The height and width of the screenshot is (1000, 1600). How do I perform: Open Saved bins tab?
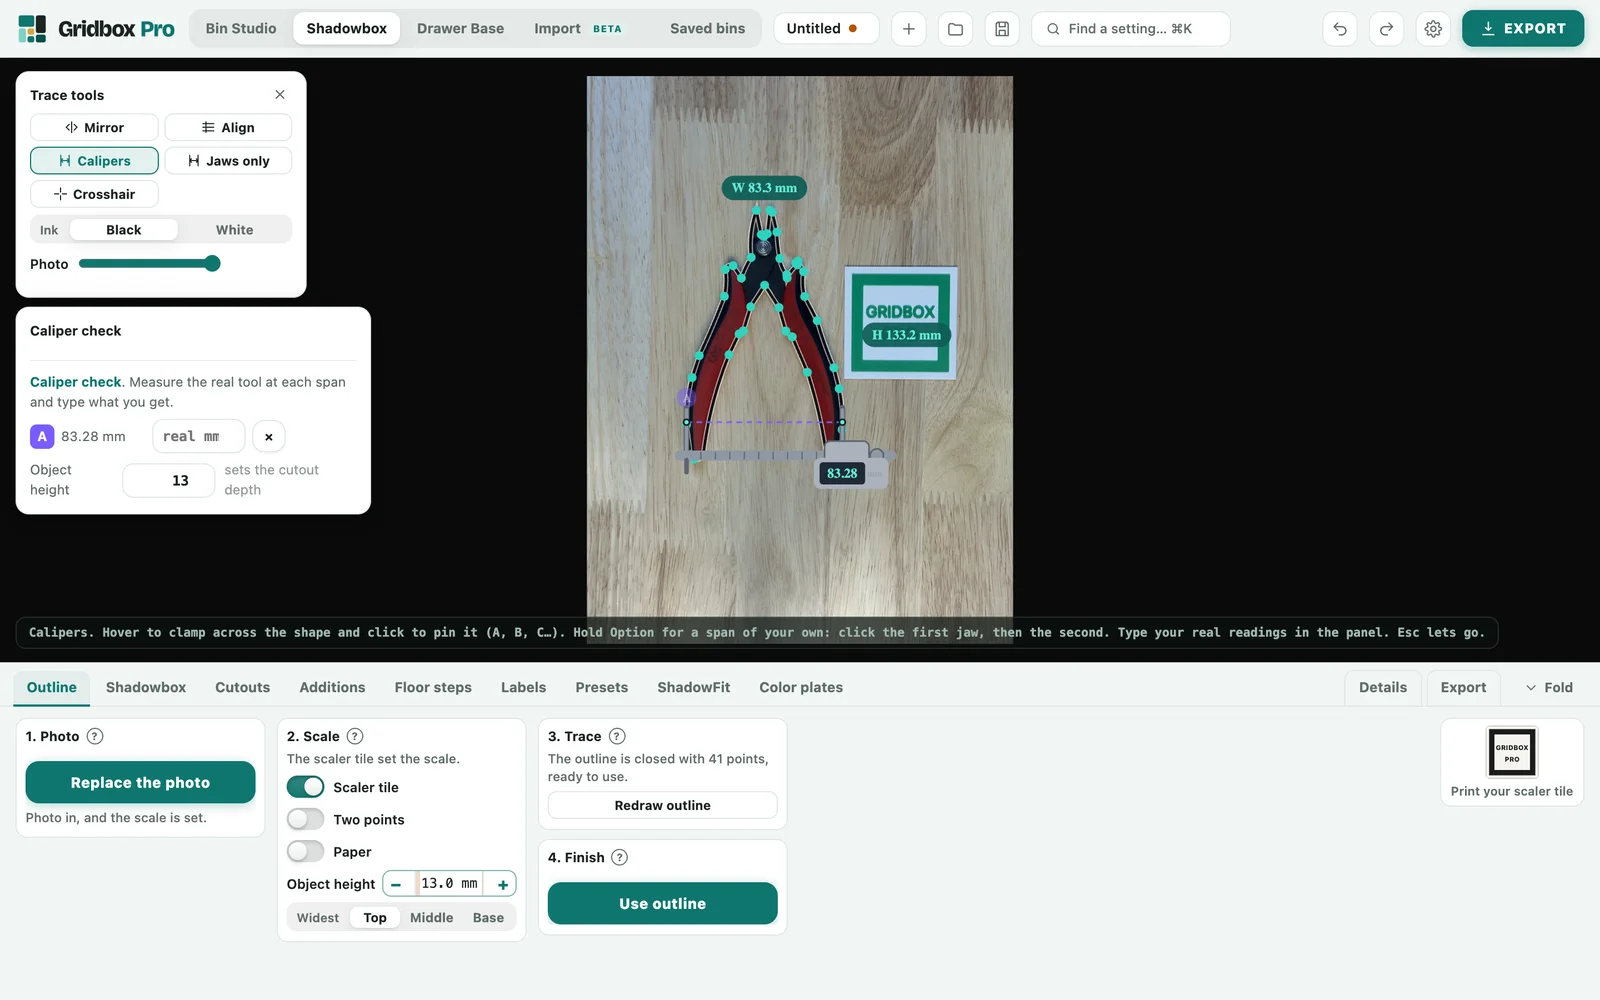coord(707,29)
